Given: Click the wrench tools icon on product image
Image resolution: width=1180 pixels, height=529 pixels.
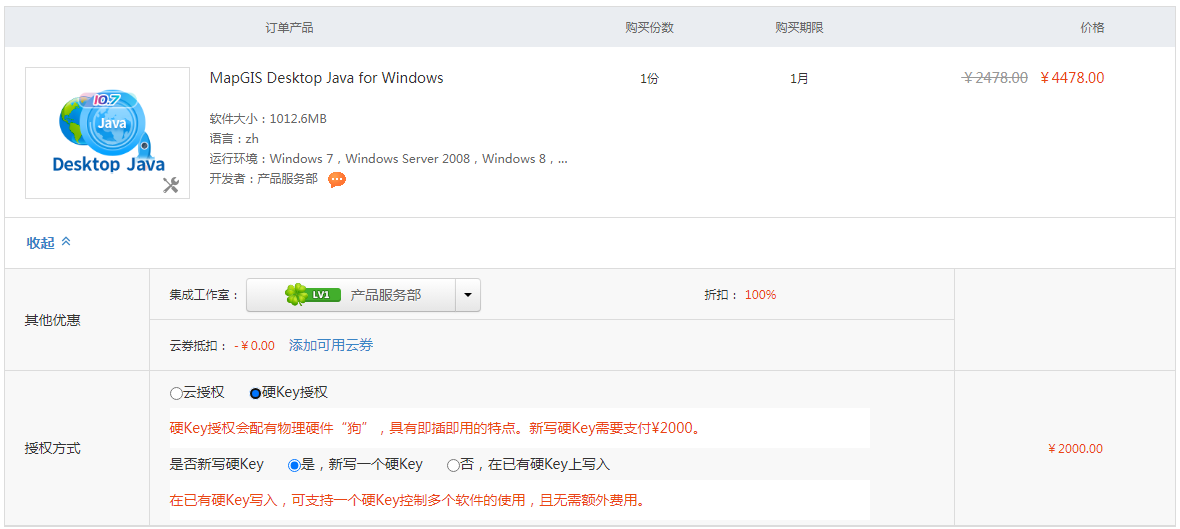Looking at the screenshot, I should pos(171,185).
